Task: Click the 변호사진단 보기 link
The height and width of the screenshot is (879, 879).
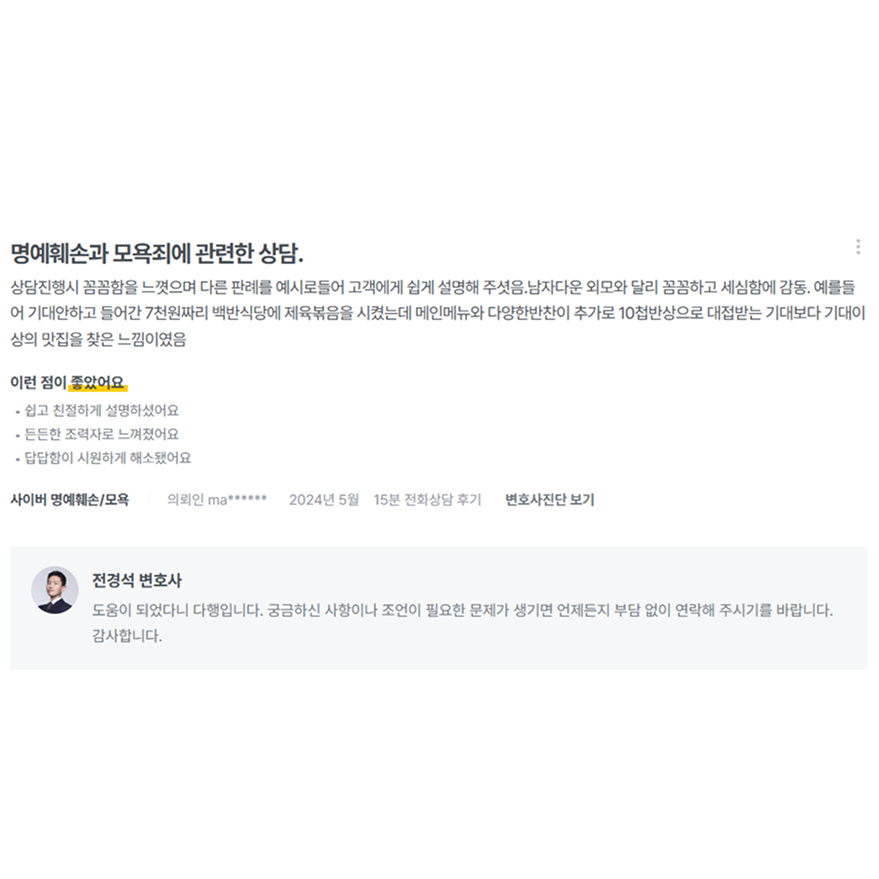Action: click(549, 499)
